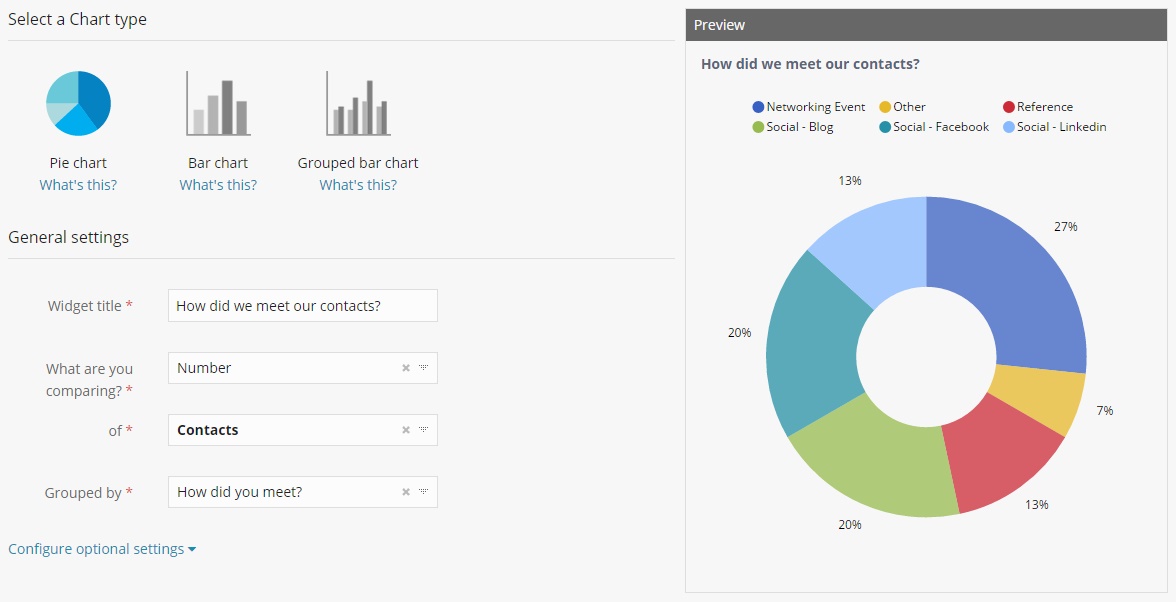1176x602 pixels.
Task: Clear the Number selection with the x icon
Action: (x=406, y=367)
